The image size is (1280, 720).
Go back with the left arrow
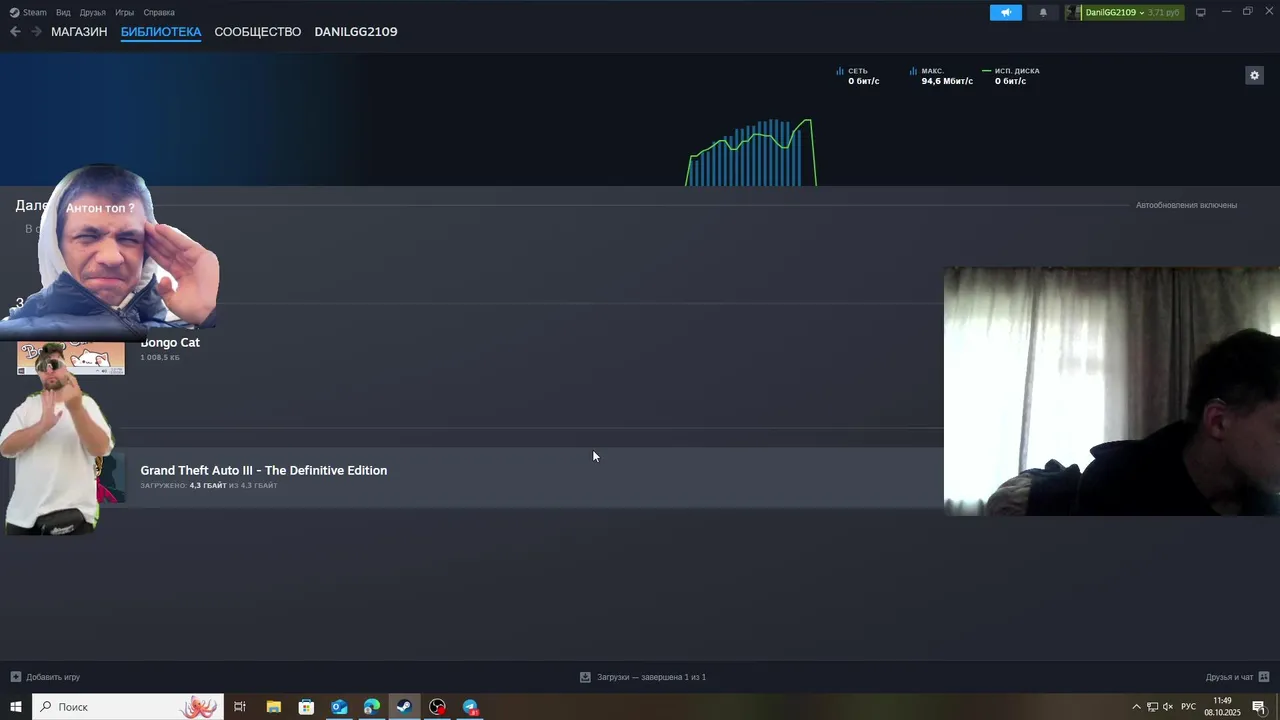(15, 32)
